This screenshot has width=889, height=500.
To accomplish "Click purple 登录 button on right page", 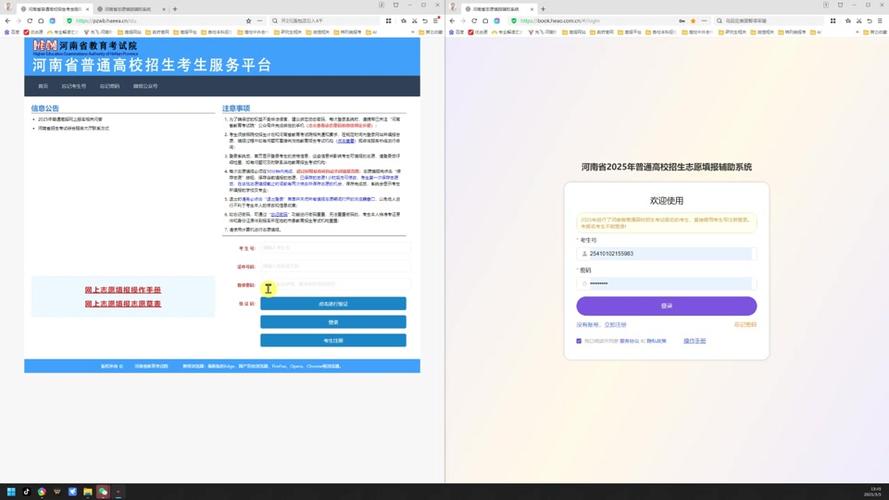I will pos(666,306).
